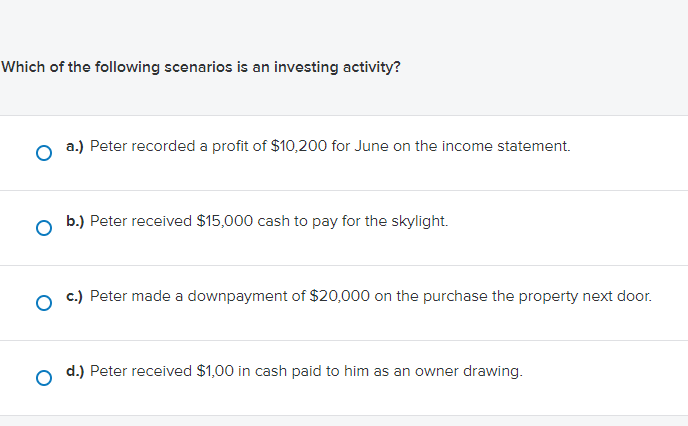Pick the radio button beside answer d
Viewport: 688px width, 426px height.
point(43,378)
